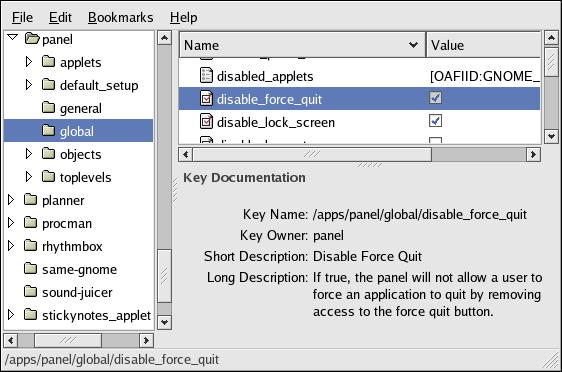This screenshot has width=562, height=372.
Task: Uncheck the disable_force_quit value checkbox
Action: [x=435, y=98]
